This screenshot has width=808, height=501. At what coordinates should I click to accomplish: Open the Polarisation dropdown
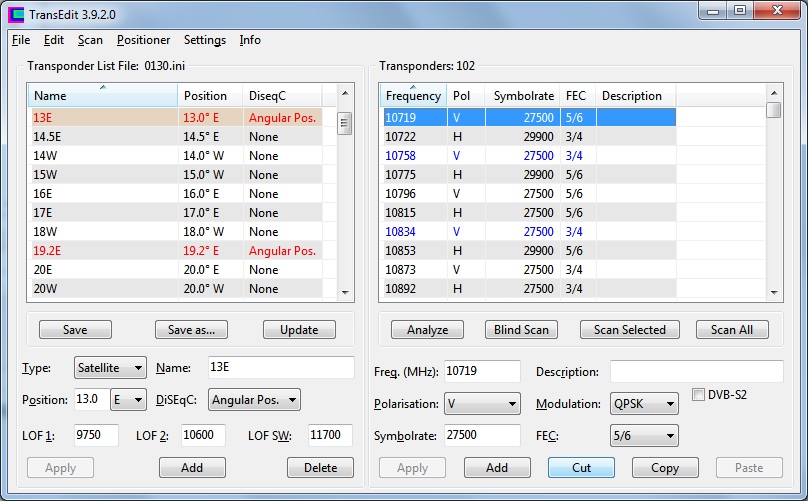click(482, 404)
